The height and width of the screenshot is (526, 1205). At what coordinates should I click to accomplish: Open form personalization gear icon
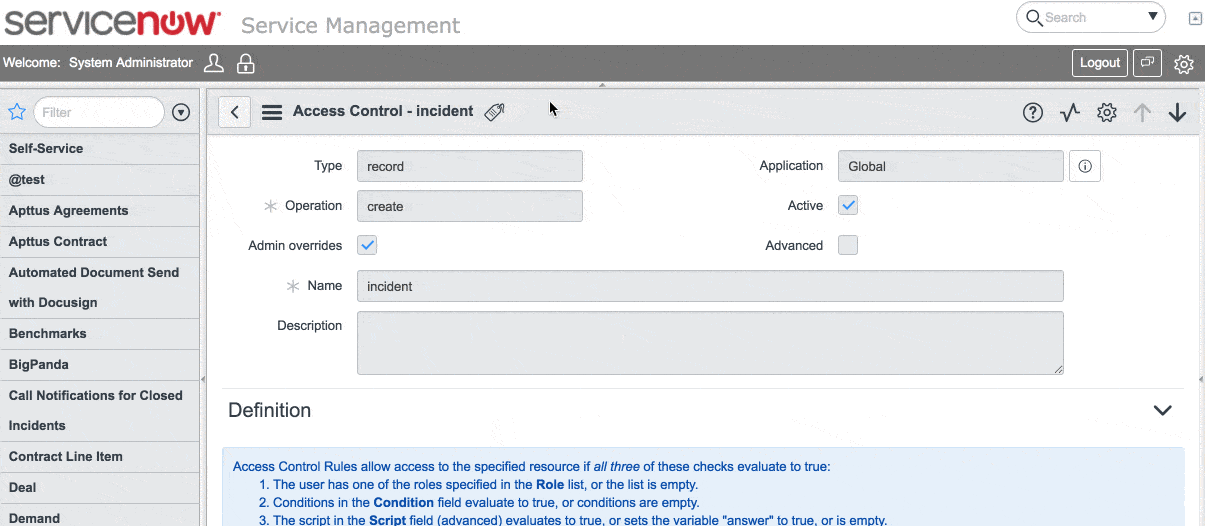pyautogui.click(x=1106, y=113)
